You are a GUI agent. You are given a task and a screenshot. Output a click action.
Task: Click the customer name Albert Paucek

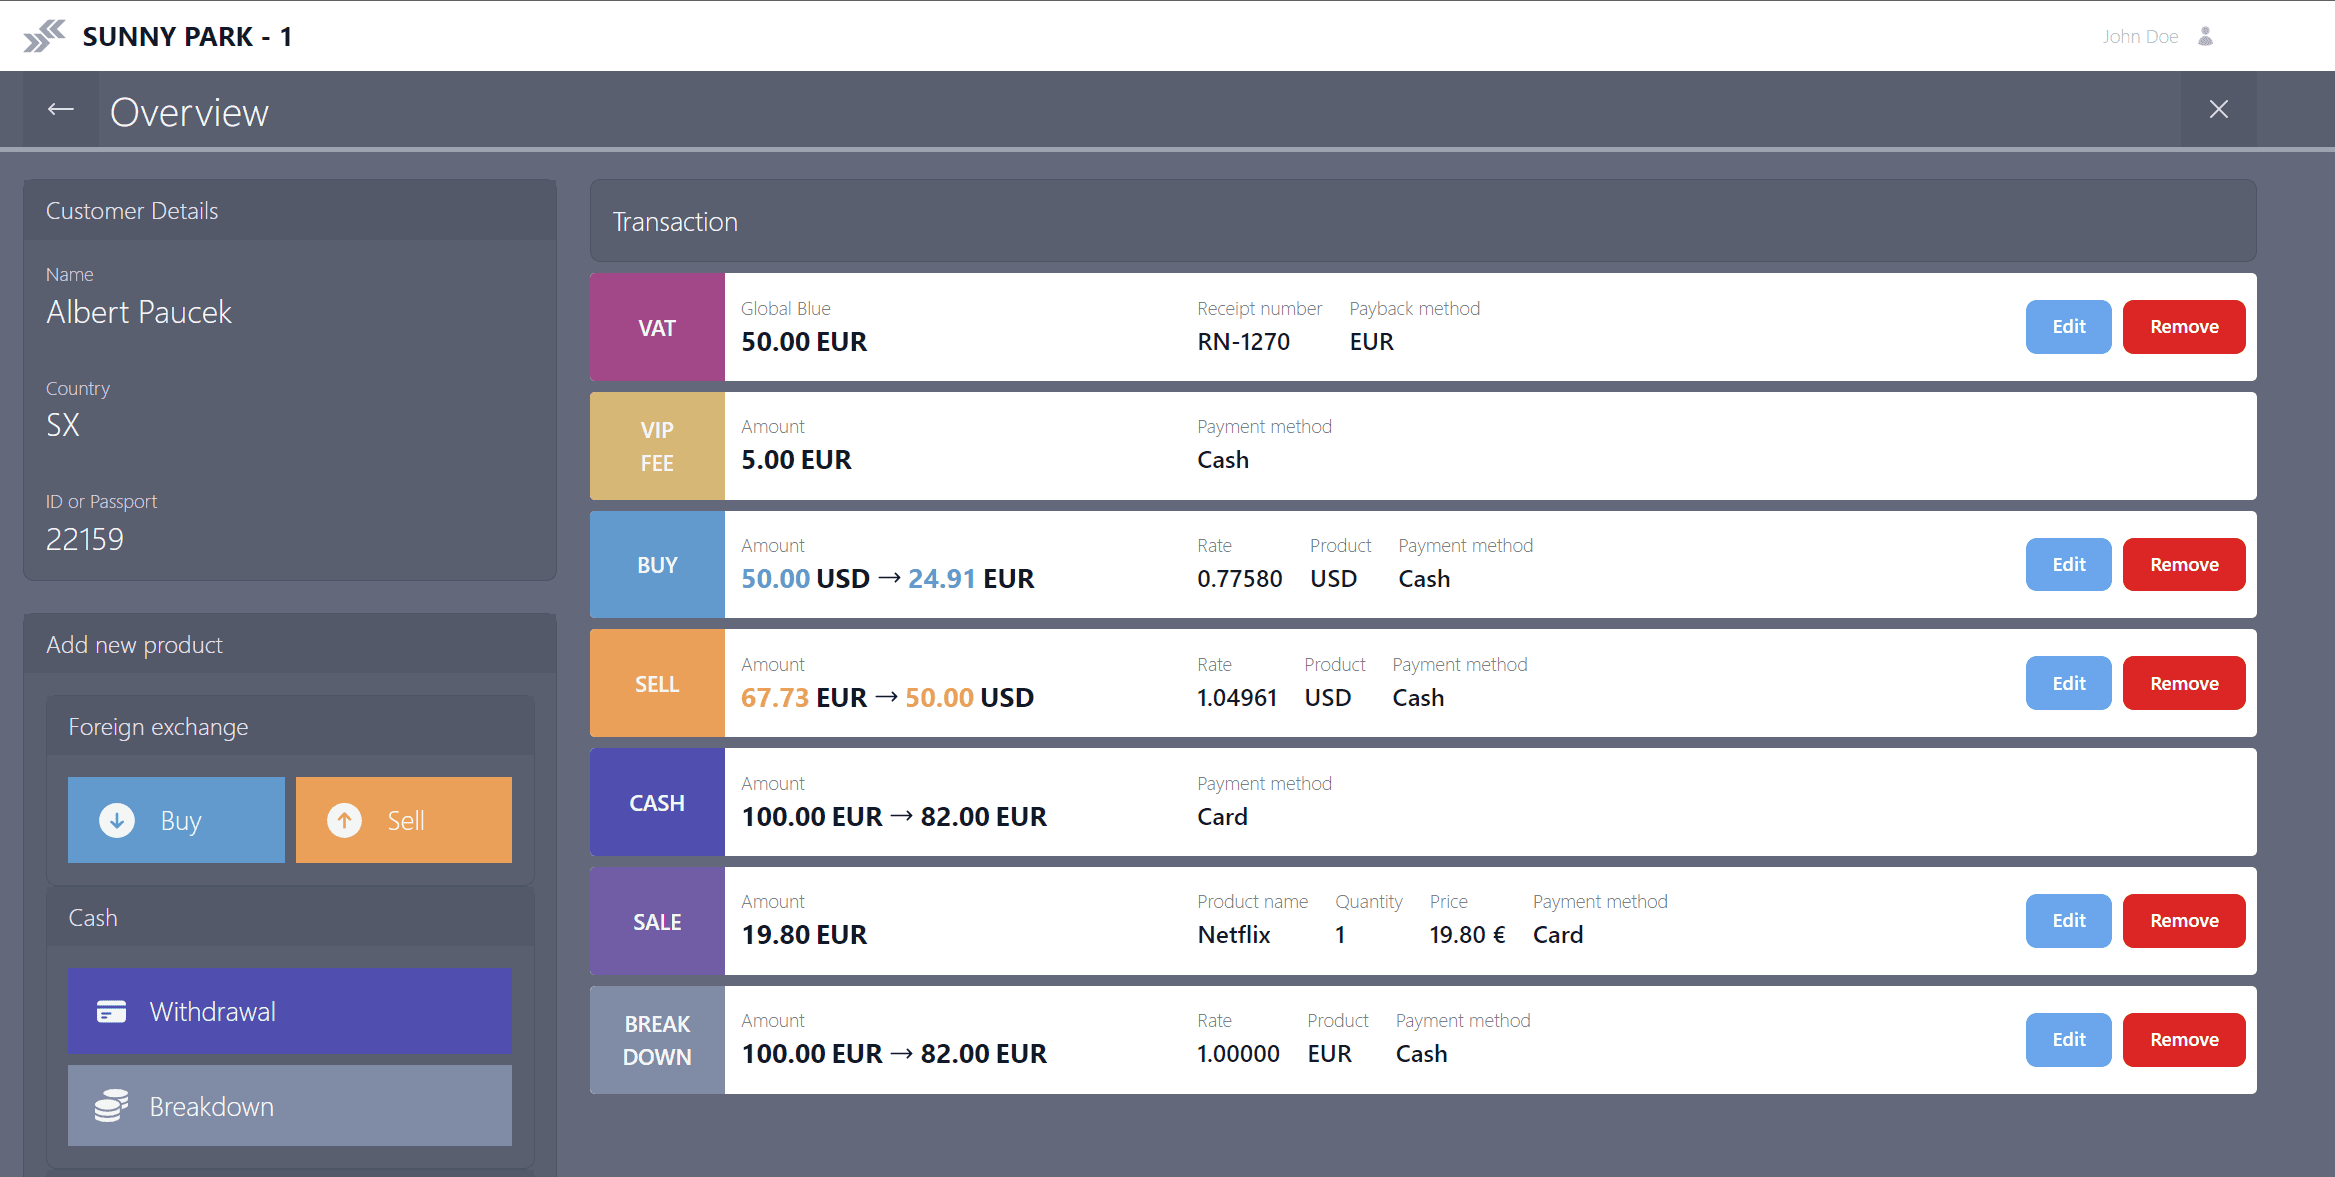[139, 312]
